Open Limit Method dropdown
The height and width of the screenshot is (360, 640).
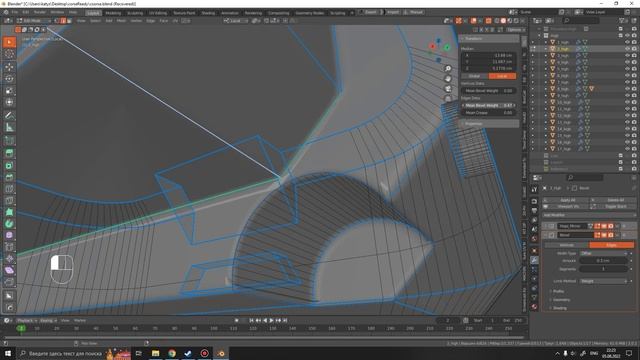[x=603, y=281]
